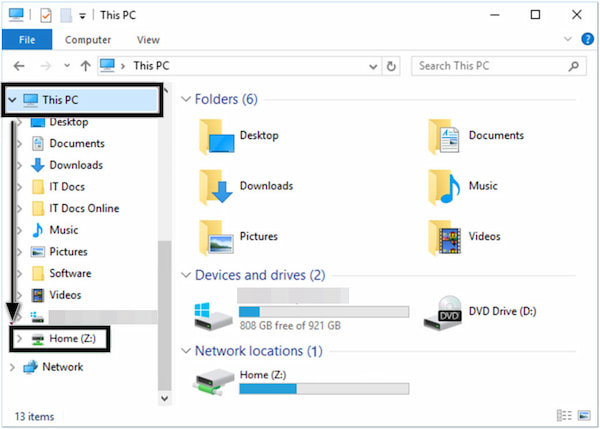Click the local disk usage bar
Viewport: 600px width, 429px height.
pos(324,312)
